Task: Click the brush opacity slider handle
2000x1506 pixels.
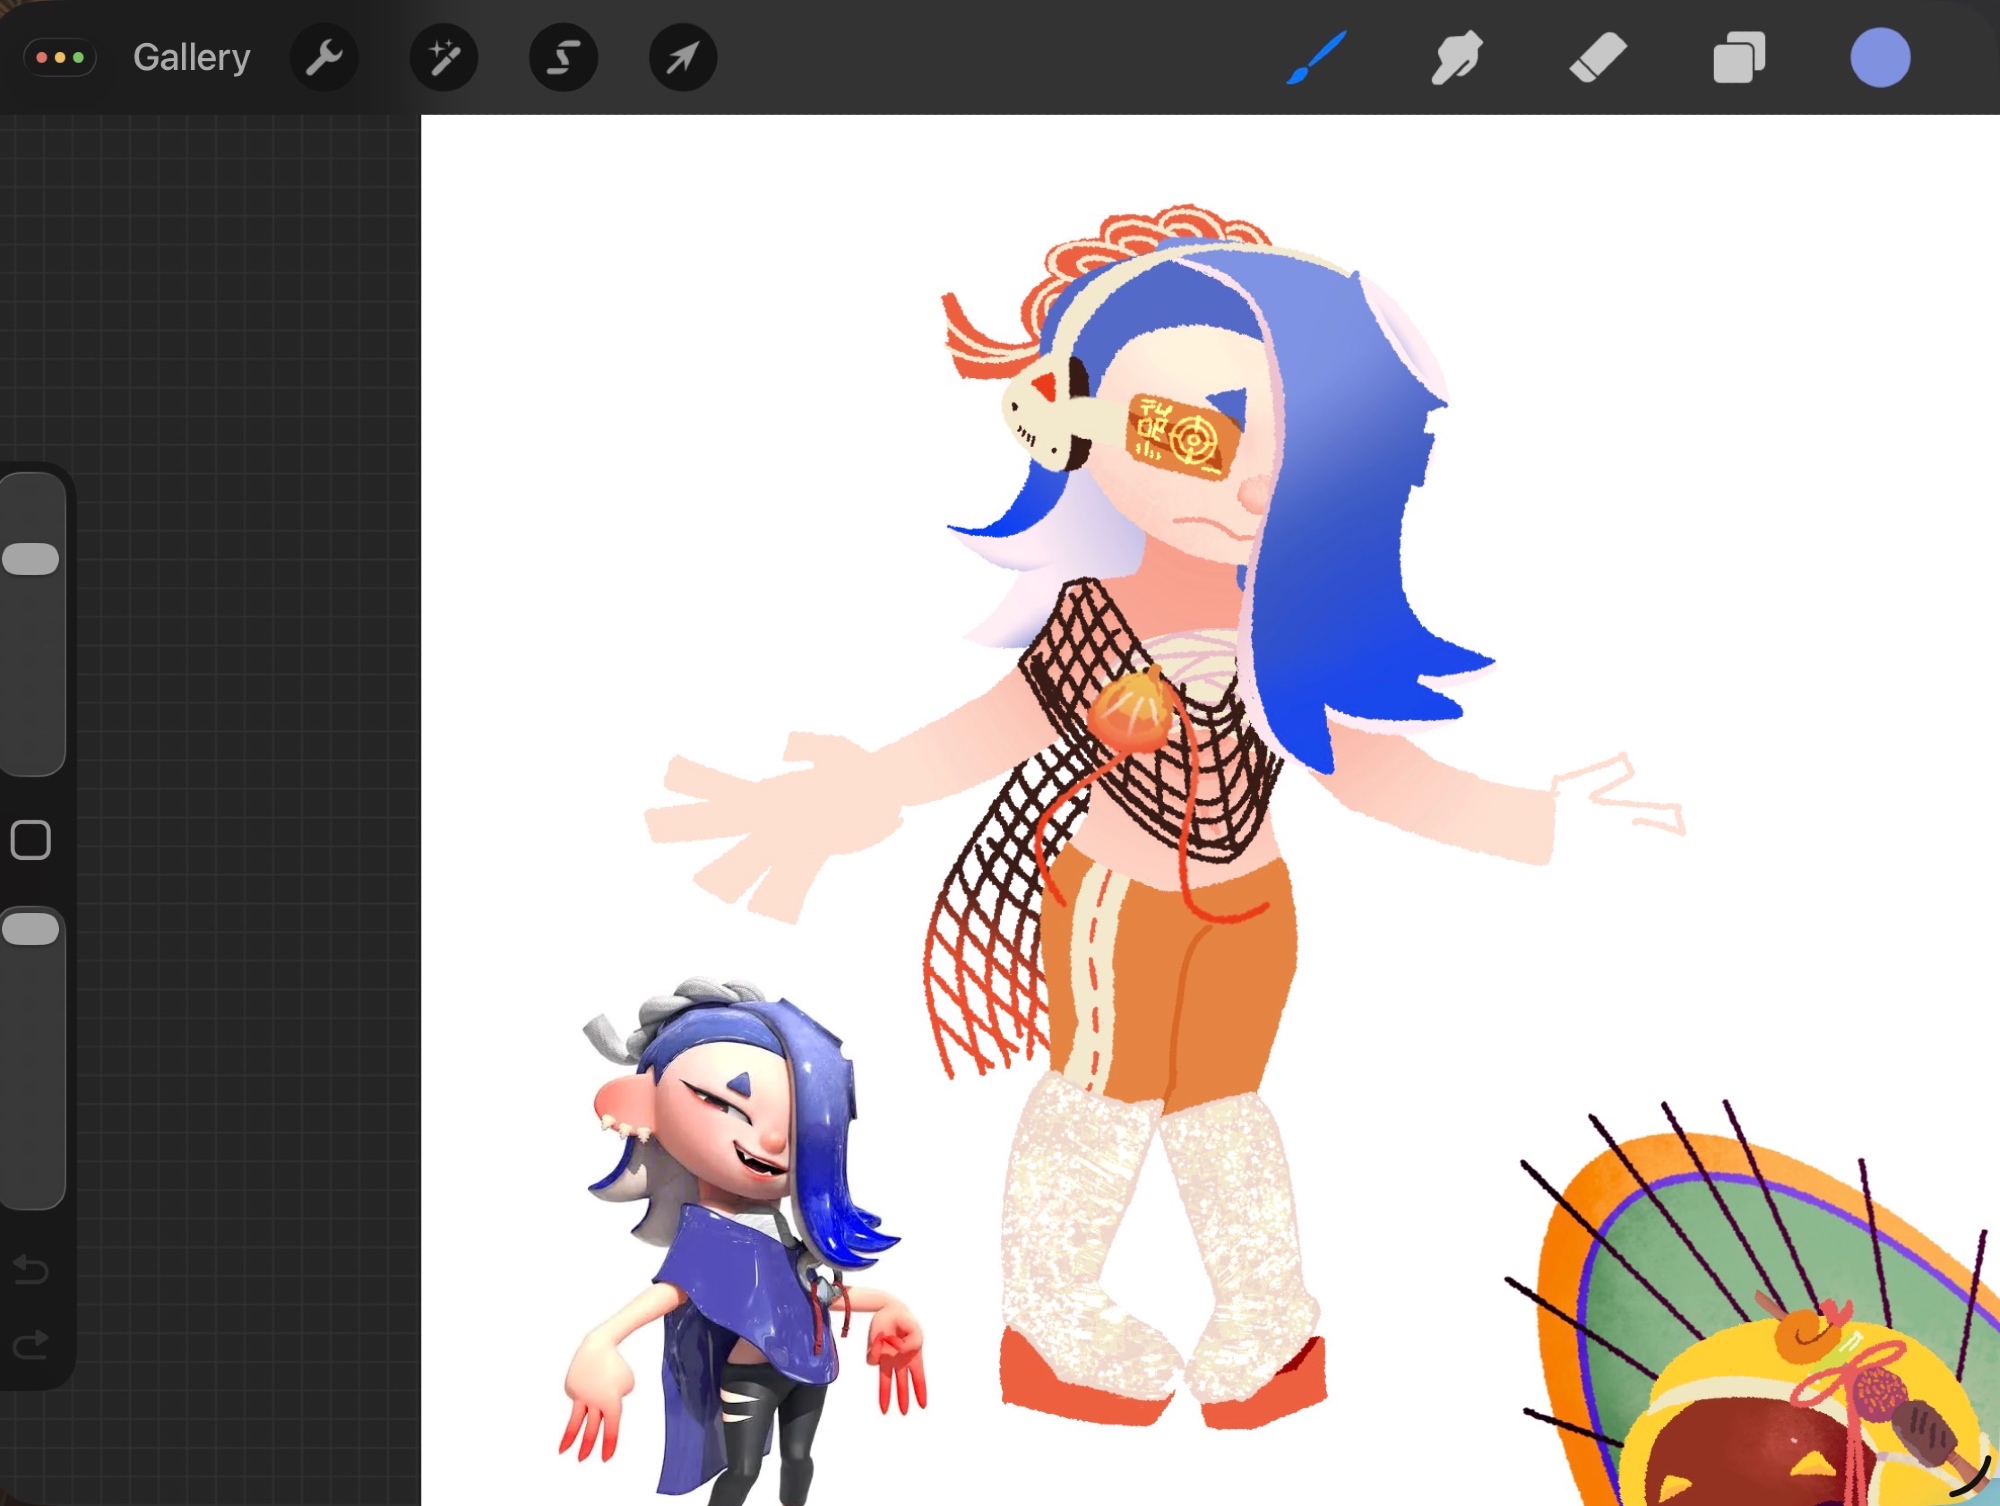Action: 31,929
